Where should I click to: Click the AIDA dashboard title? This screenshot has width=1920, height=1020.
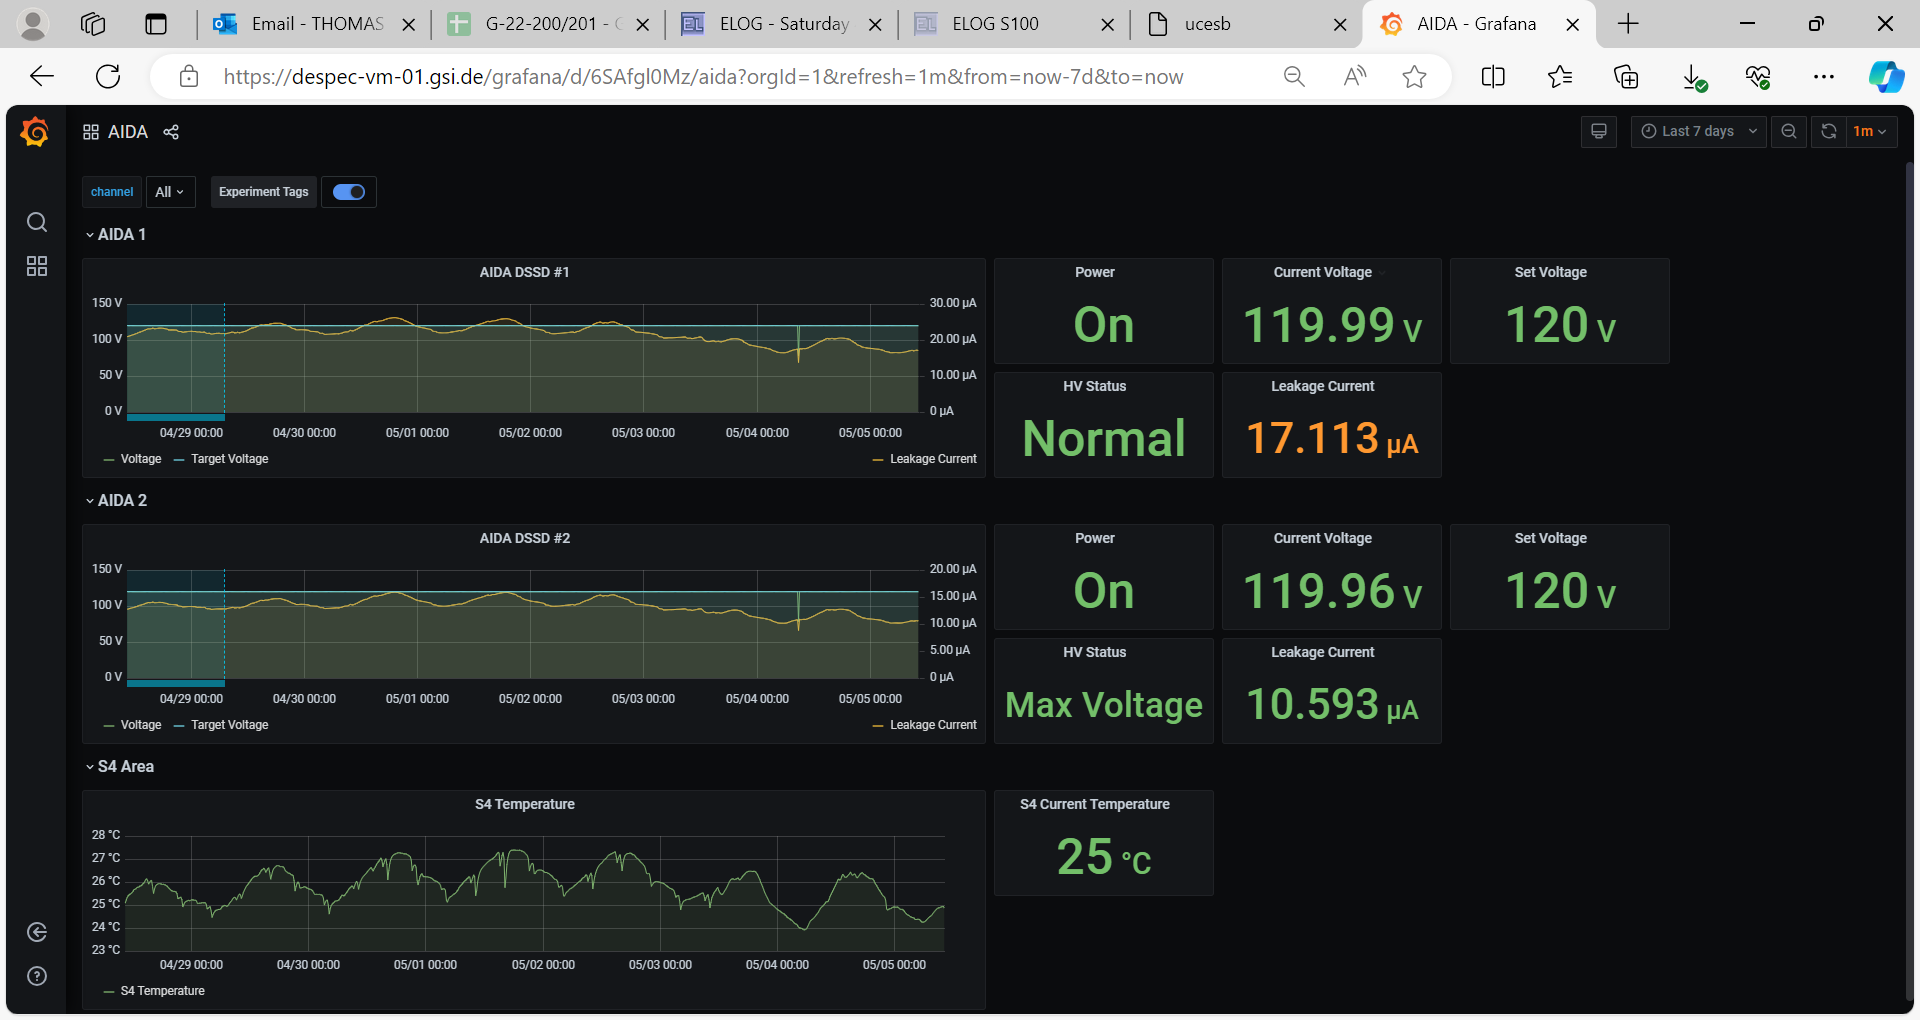(127, 132)
